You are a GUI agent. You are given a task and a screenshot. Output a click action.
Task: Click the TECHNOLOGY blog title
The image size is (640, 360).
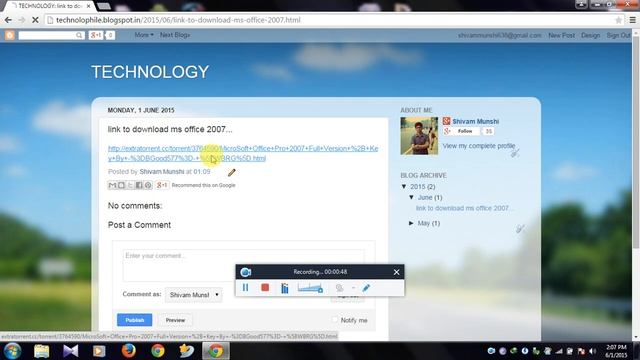click(150, 72)
